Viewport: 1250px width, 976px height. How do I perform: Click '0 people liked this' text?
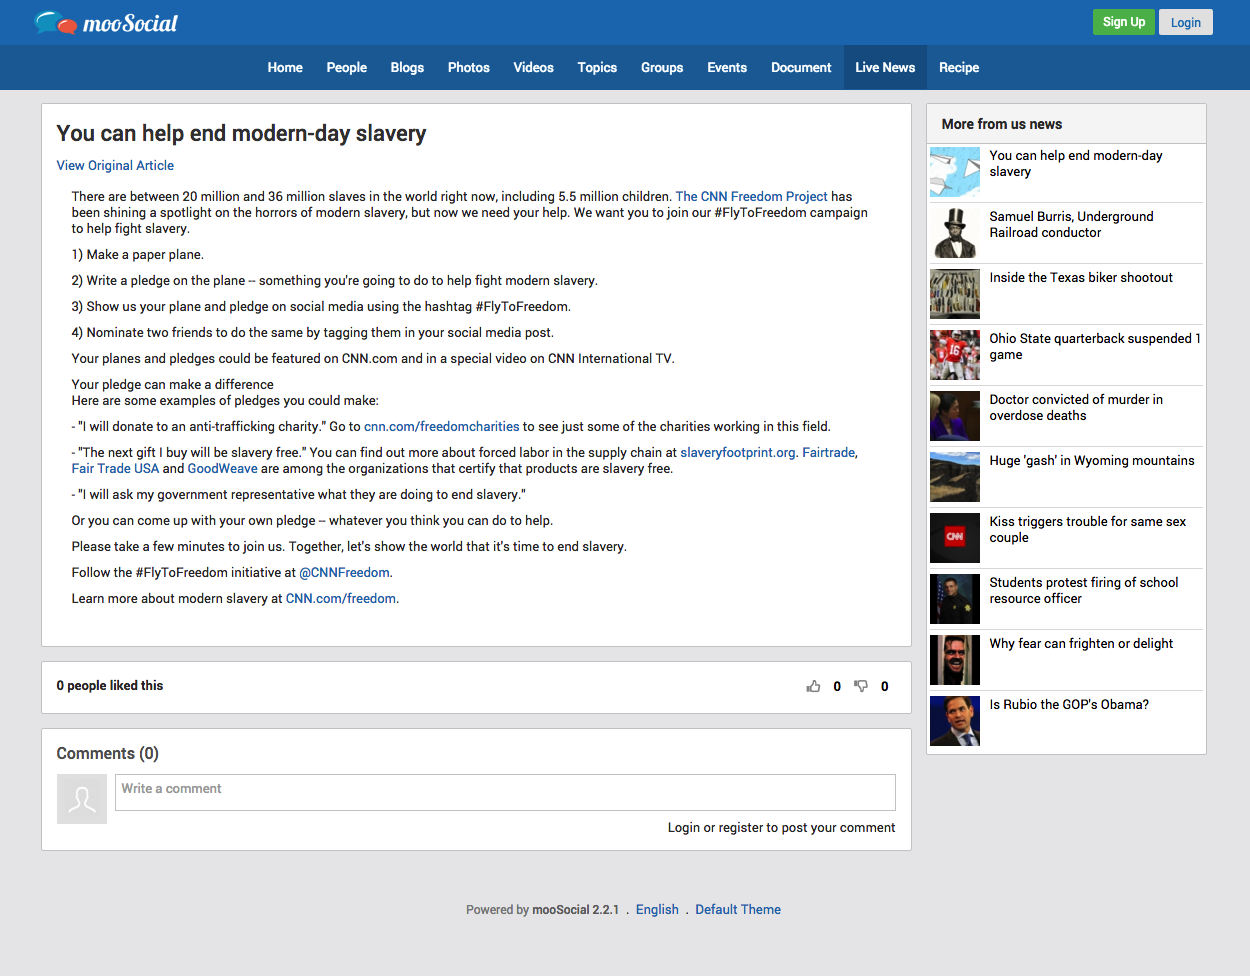(x=110, y=685)
